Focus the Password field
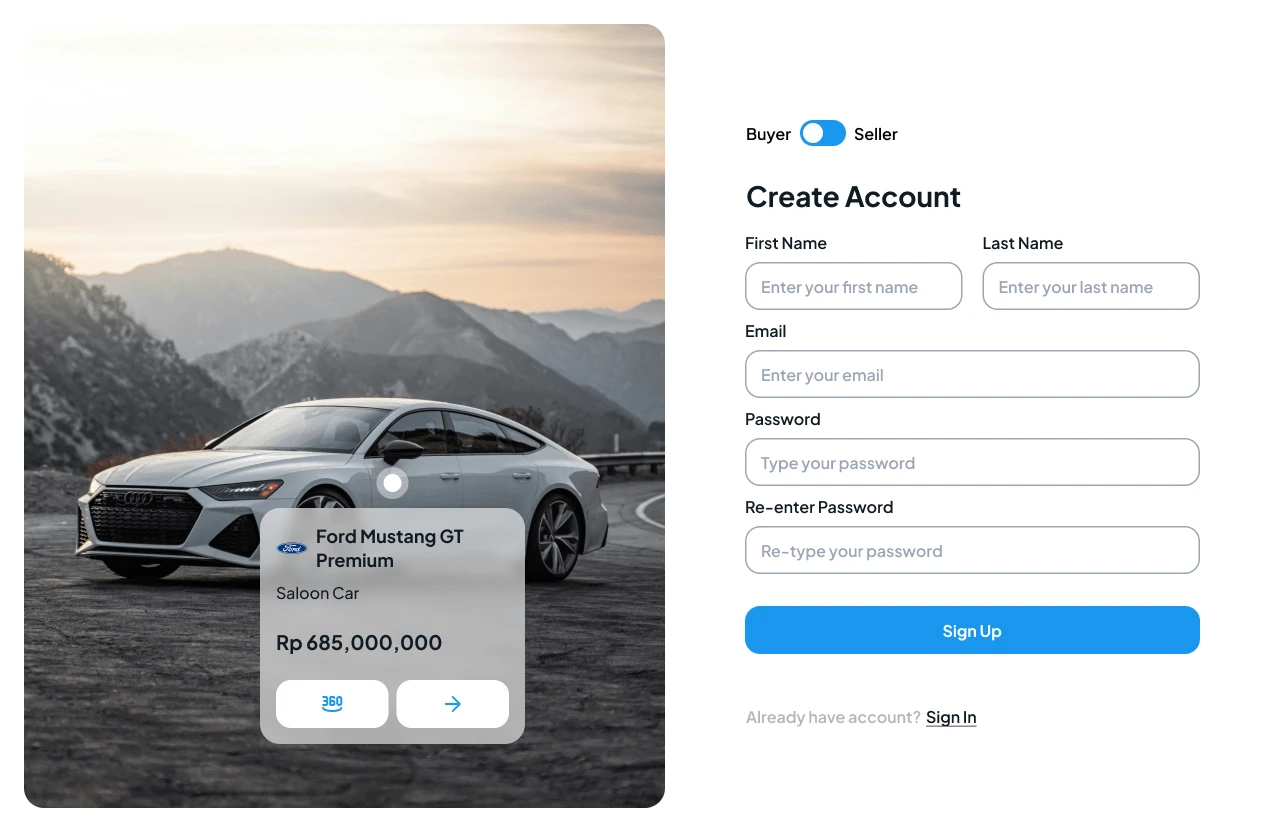This screenshot has width=1280, height=832. pos(972,462)
